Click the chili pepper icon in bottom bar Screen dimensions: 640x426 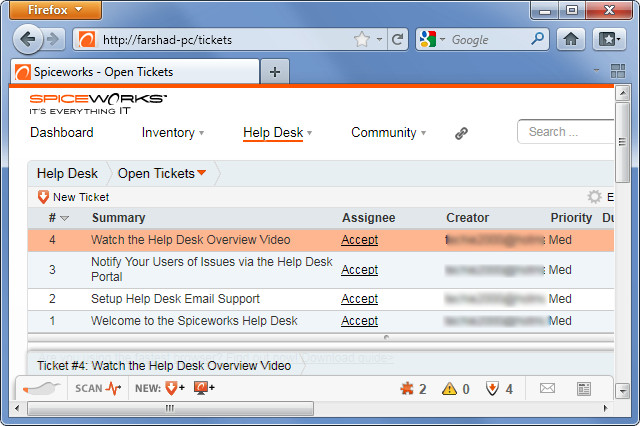(42, 388)
